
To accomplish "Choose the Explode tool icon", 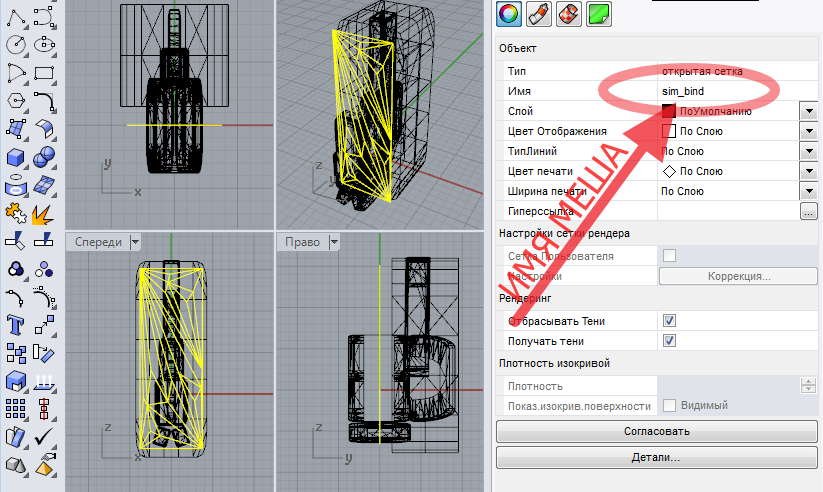I will [43, 214].
